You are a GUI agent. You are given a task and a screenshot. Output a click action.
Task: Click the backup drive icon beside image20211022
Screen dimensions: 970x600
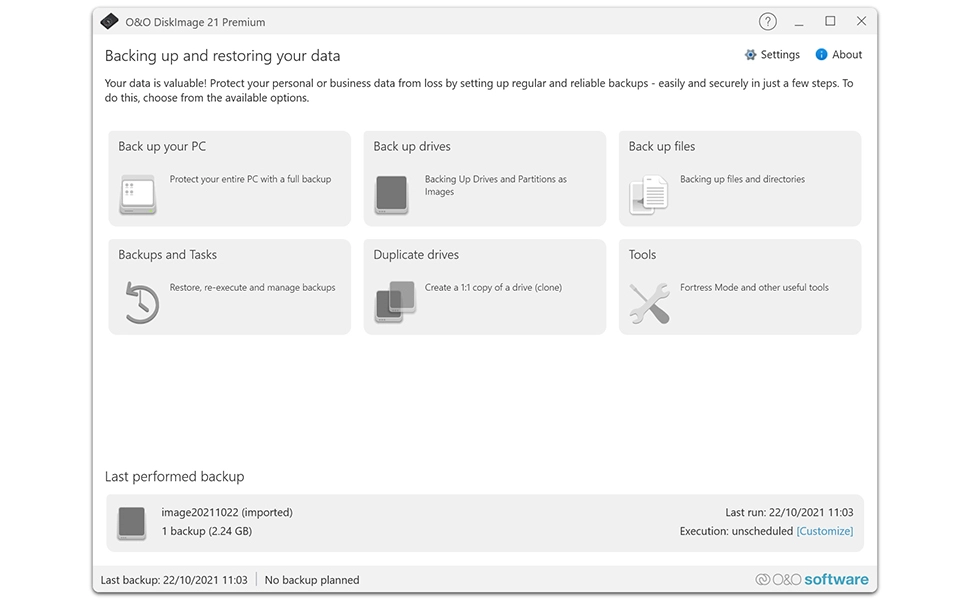pos(131,523)
